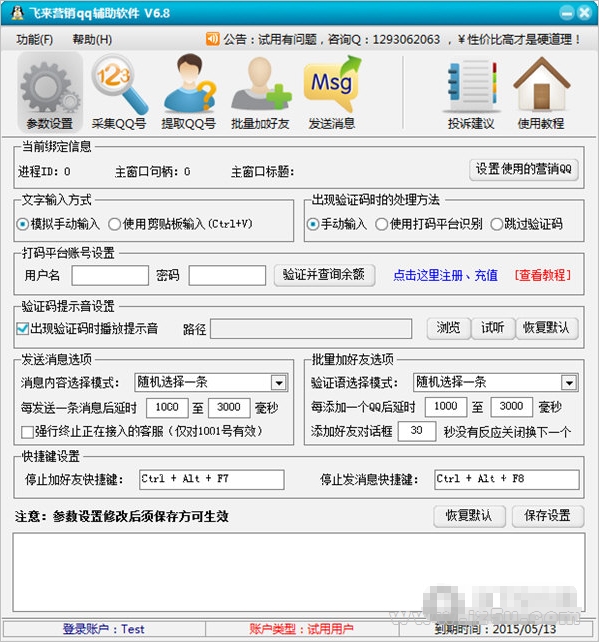599x642 pixels.
Task: Open the 提取QQ号 user icon
Action: (x=188, y=93)
